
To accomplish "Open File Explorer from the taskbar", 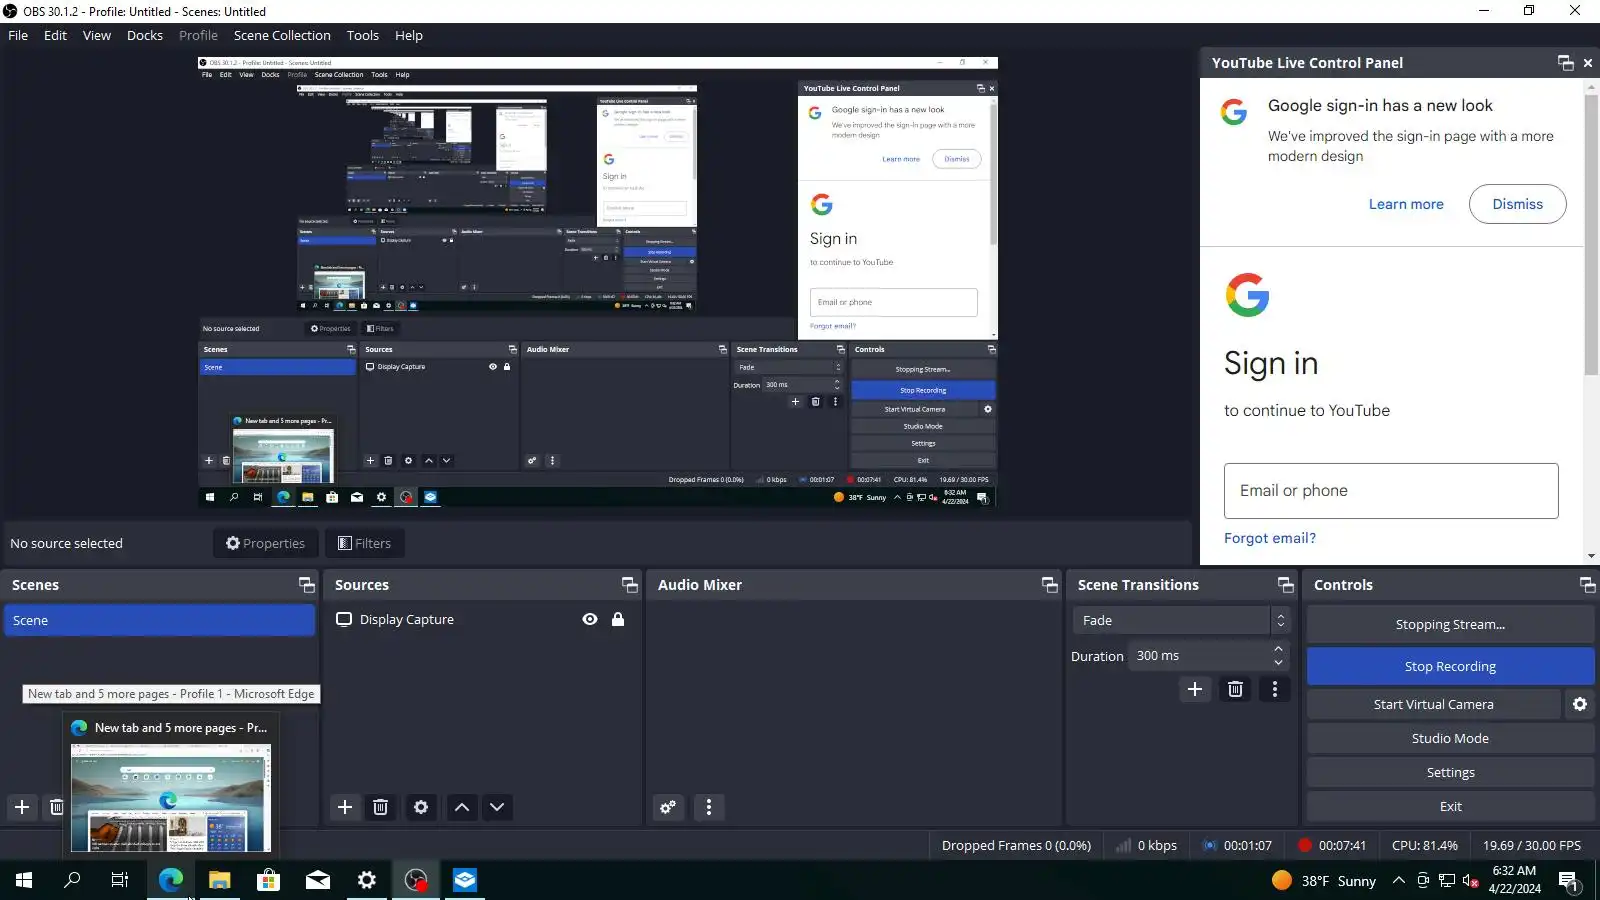I will pyautogui.click(x=220, y=880).
